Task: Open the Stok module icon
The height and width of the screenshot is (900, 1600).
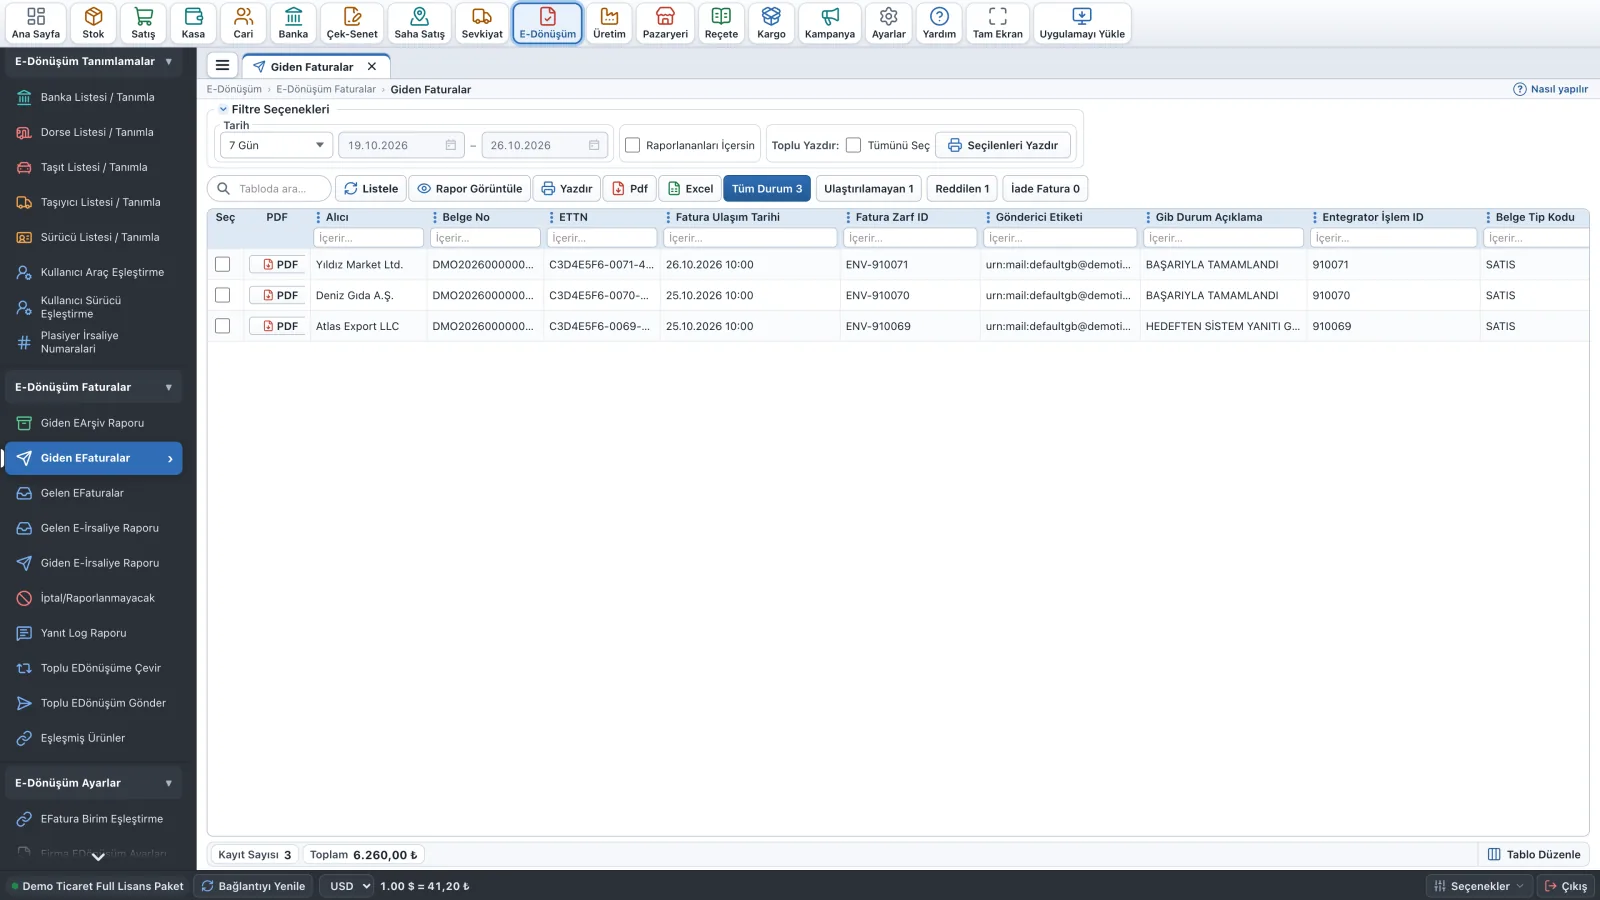Action: (x=93, y=23)
